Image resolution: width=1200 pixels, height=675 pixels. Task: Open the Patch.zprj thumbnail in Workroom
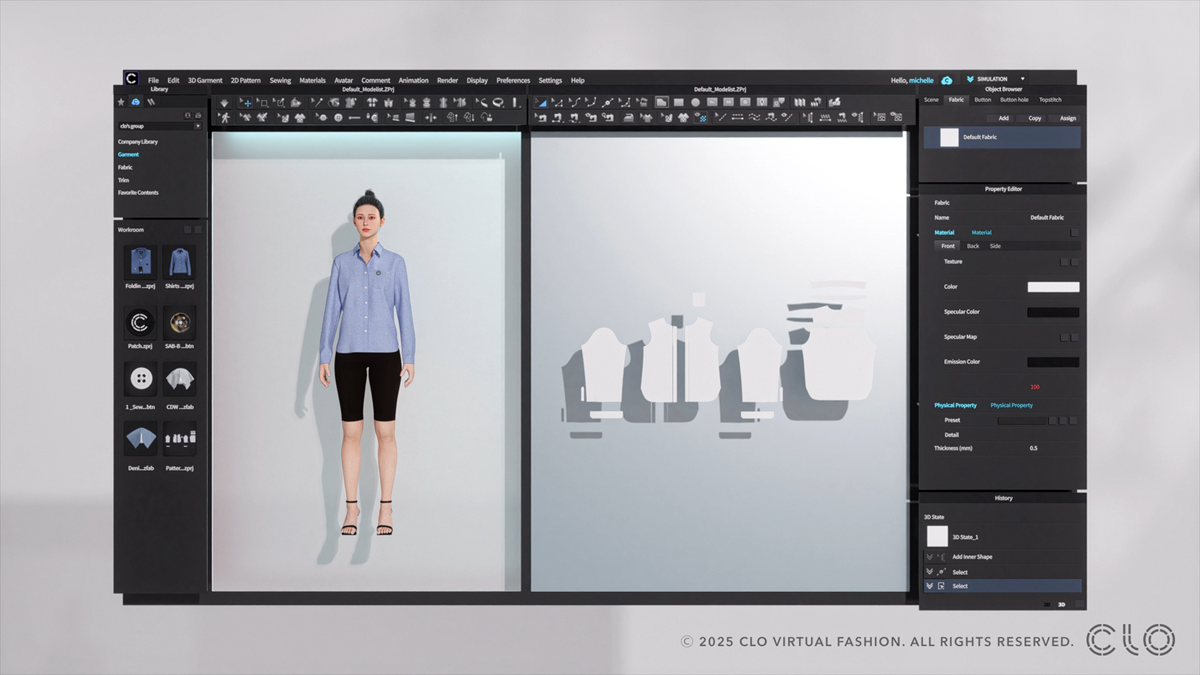139,323
